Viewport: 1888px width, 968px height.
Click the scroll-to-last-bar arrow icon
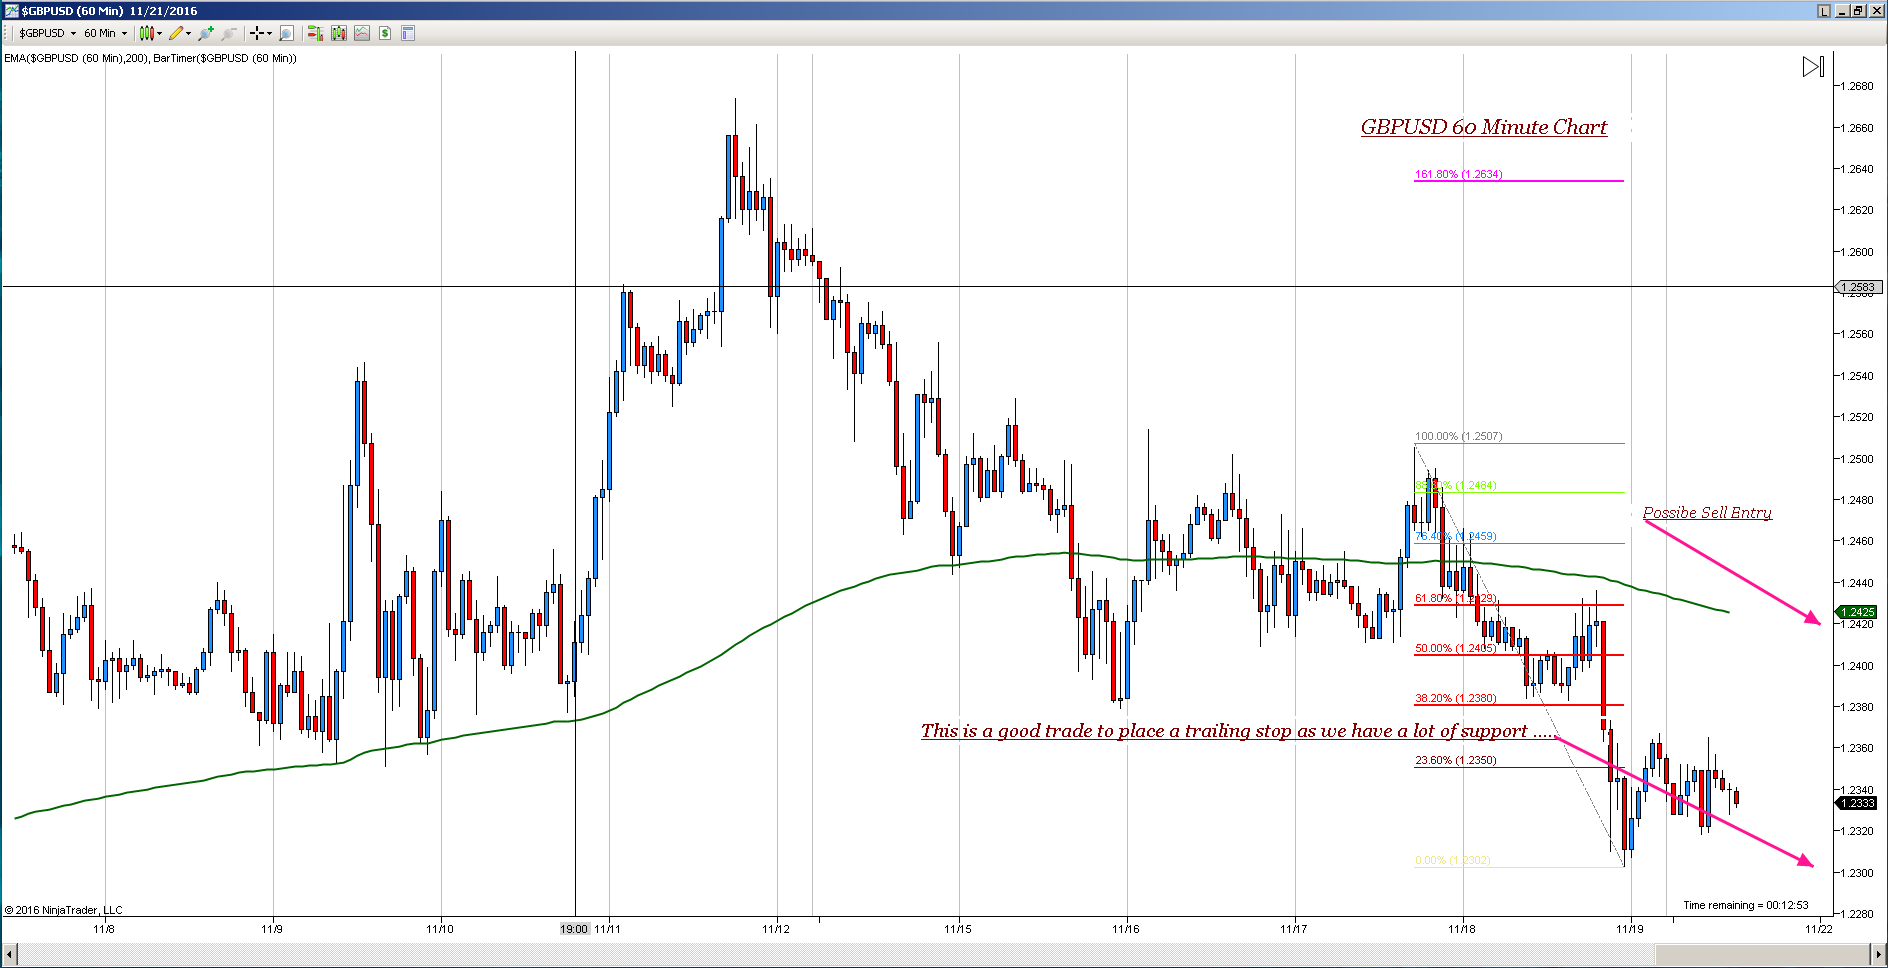[x=1813, y=67]
